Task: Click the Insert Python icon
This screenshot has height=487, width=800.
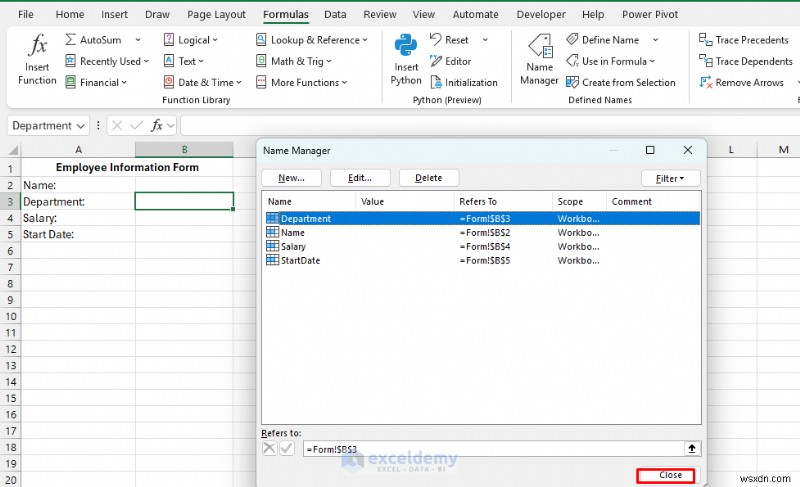Action: click(406, 45)
